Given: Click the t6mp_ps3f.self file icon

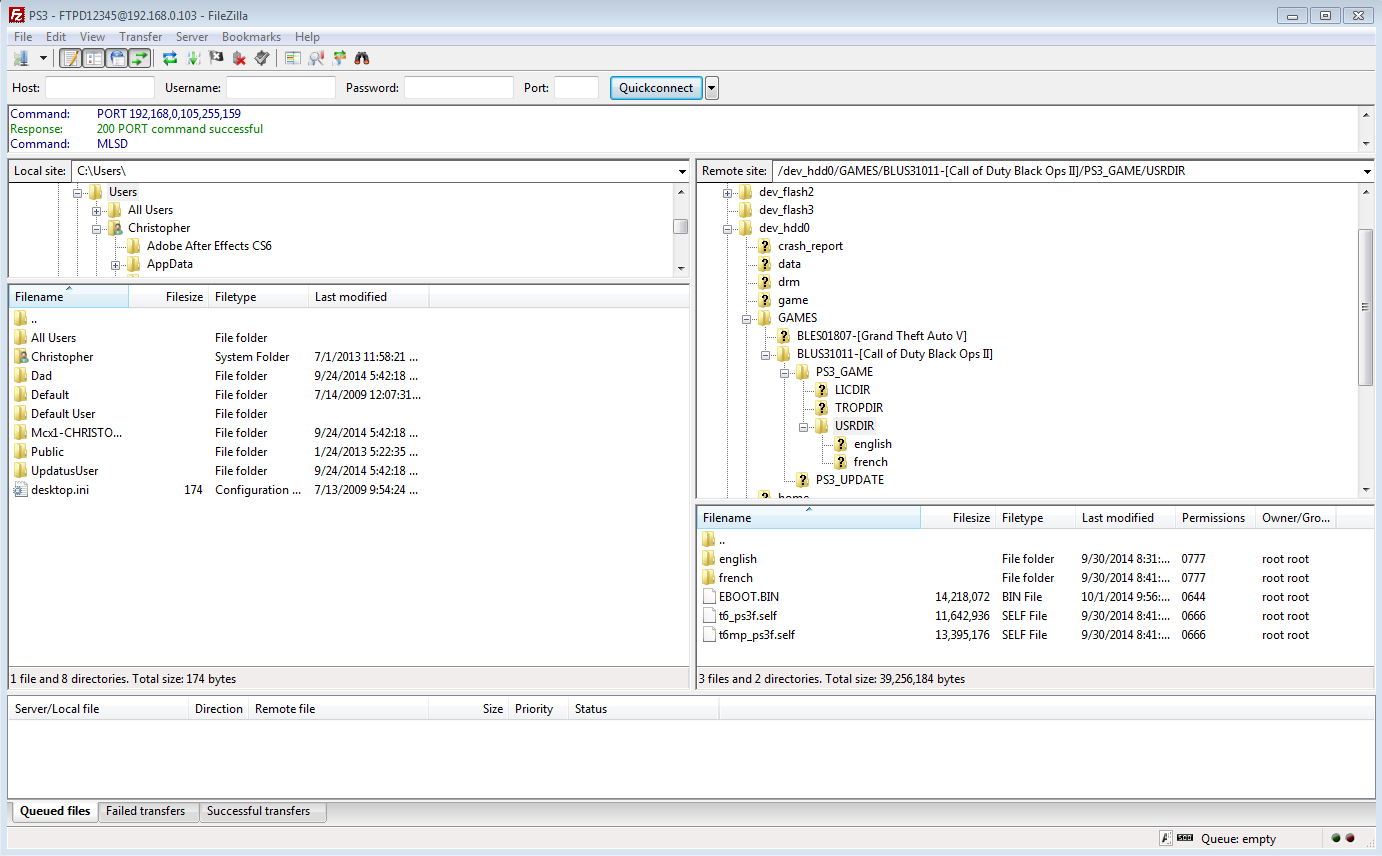Looking at the screenshot, I should tap(709, 635).
